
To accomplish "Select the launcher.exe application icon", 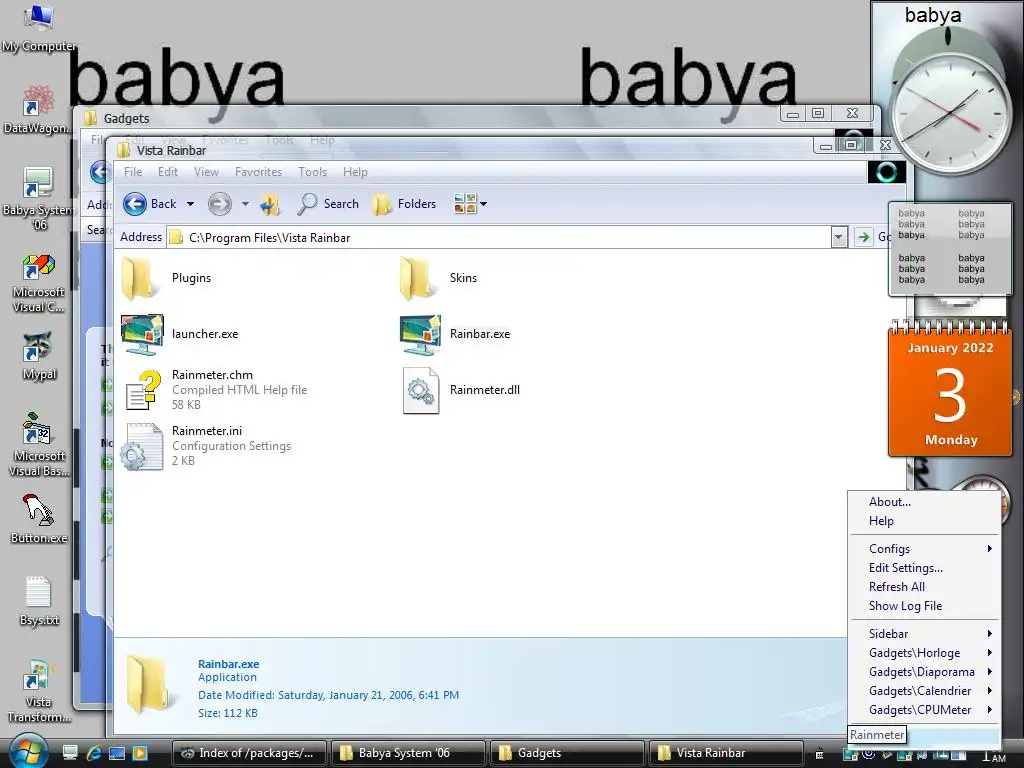I will point(142,334).
